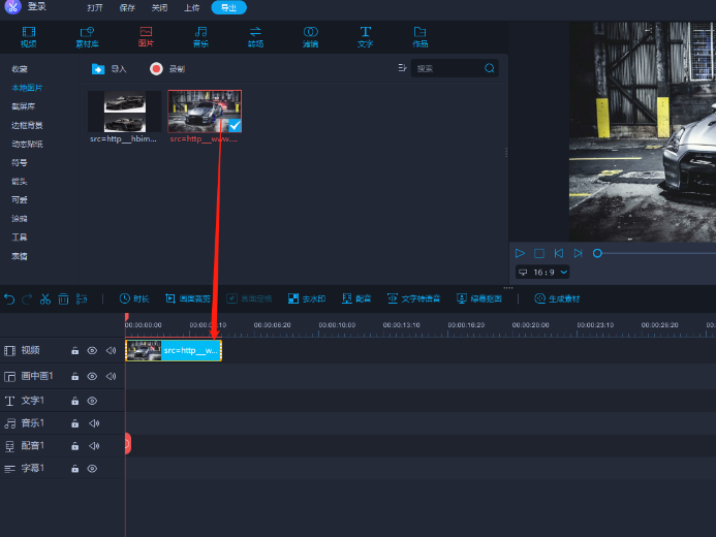This screenshot has width=716, height=537.
Task: Select the 箭头 arrows sidebar item
Action: 19,181
